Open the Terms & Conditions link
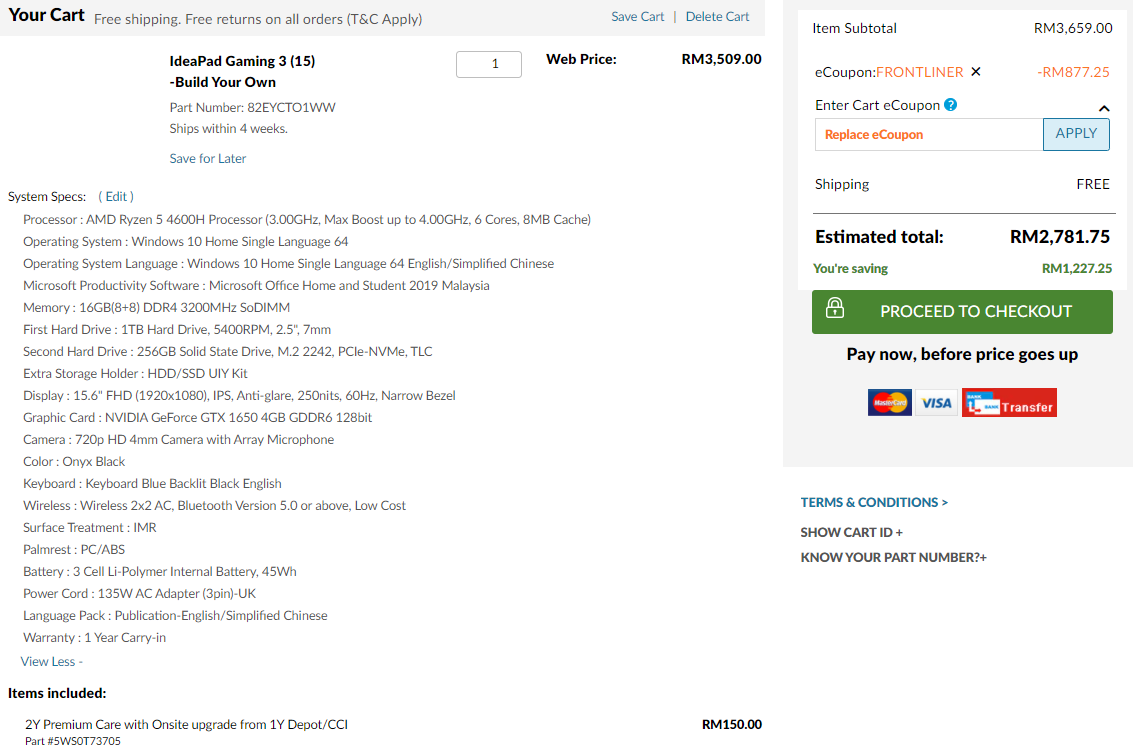The height and width of the screenshot is (755, 1133). coord(874,503)
